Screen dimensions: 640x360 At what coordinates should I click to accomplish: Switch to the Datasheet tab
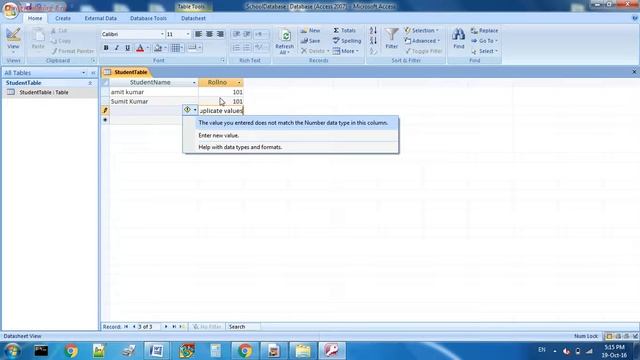pyautogui.click(x=193, y=18)
